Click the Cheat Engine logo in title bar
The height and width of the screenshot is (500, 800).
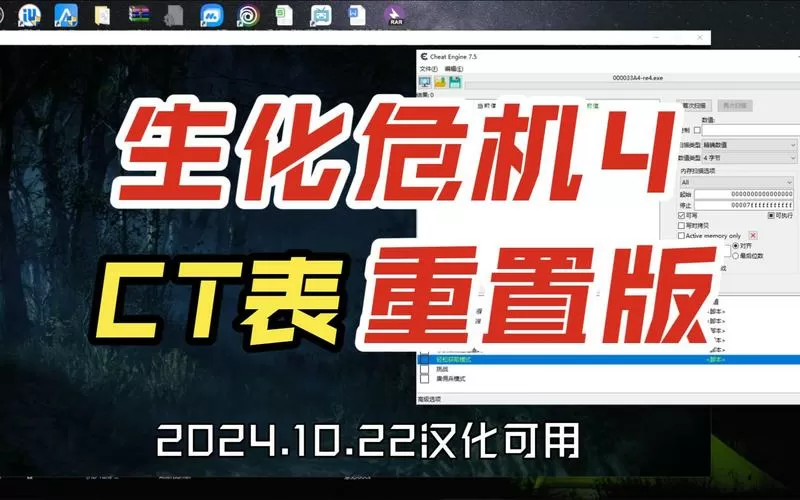click(424, 56)
